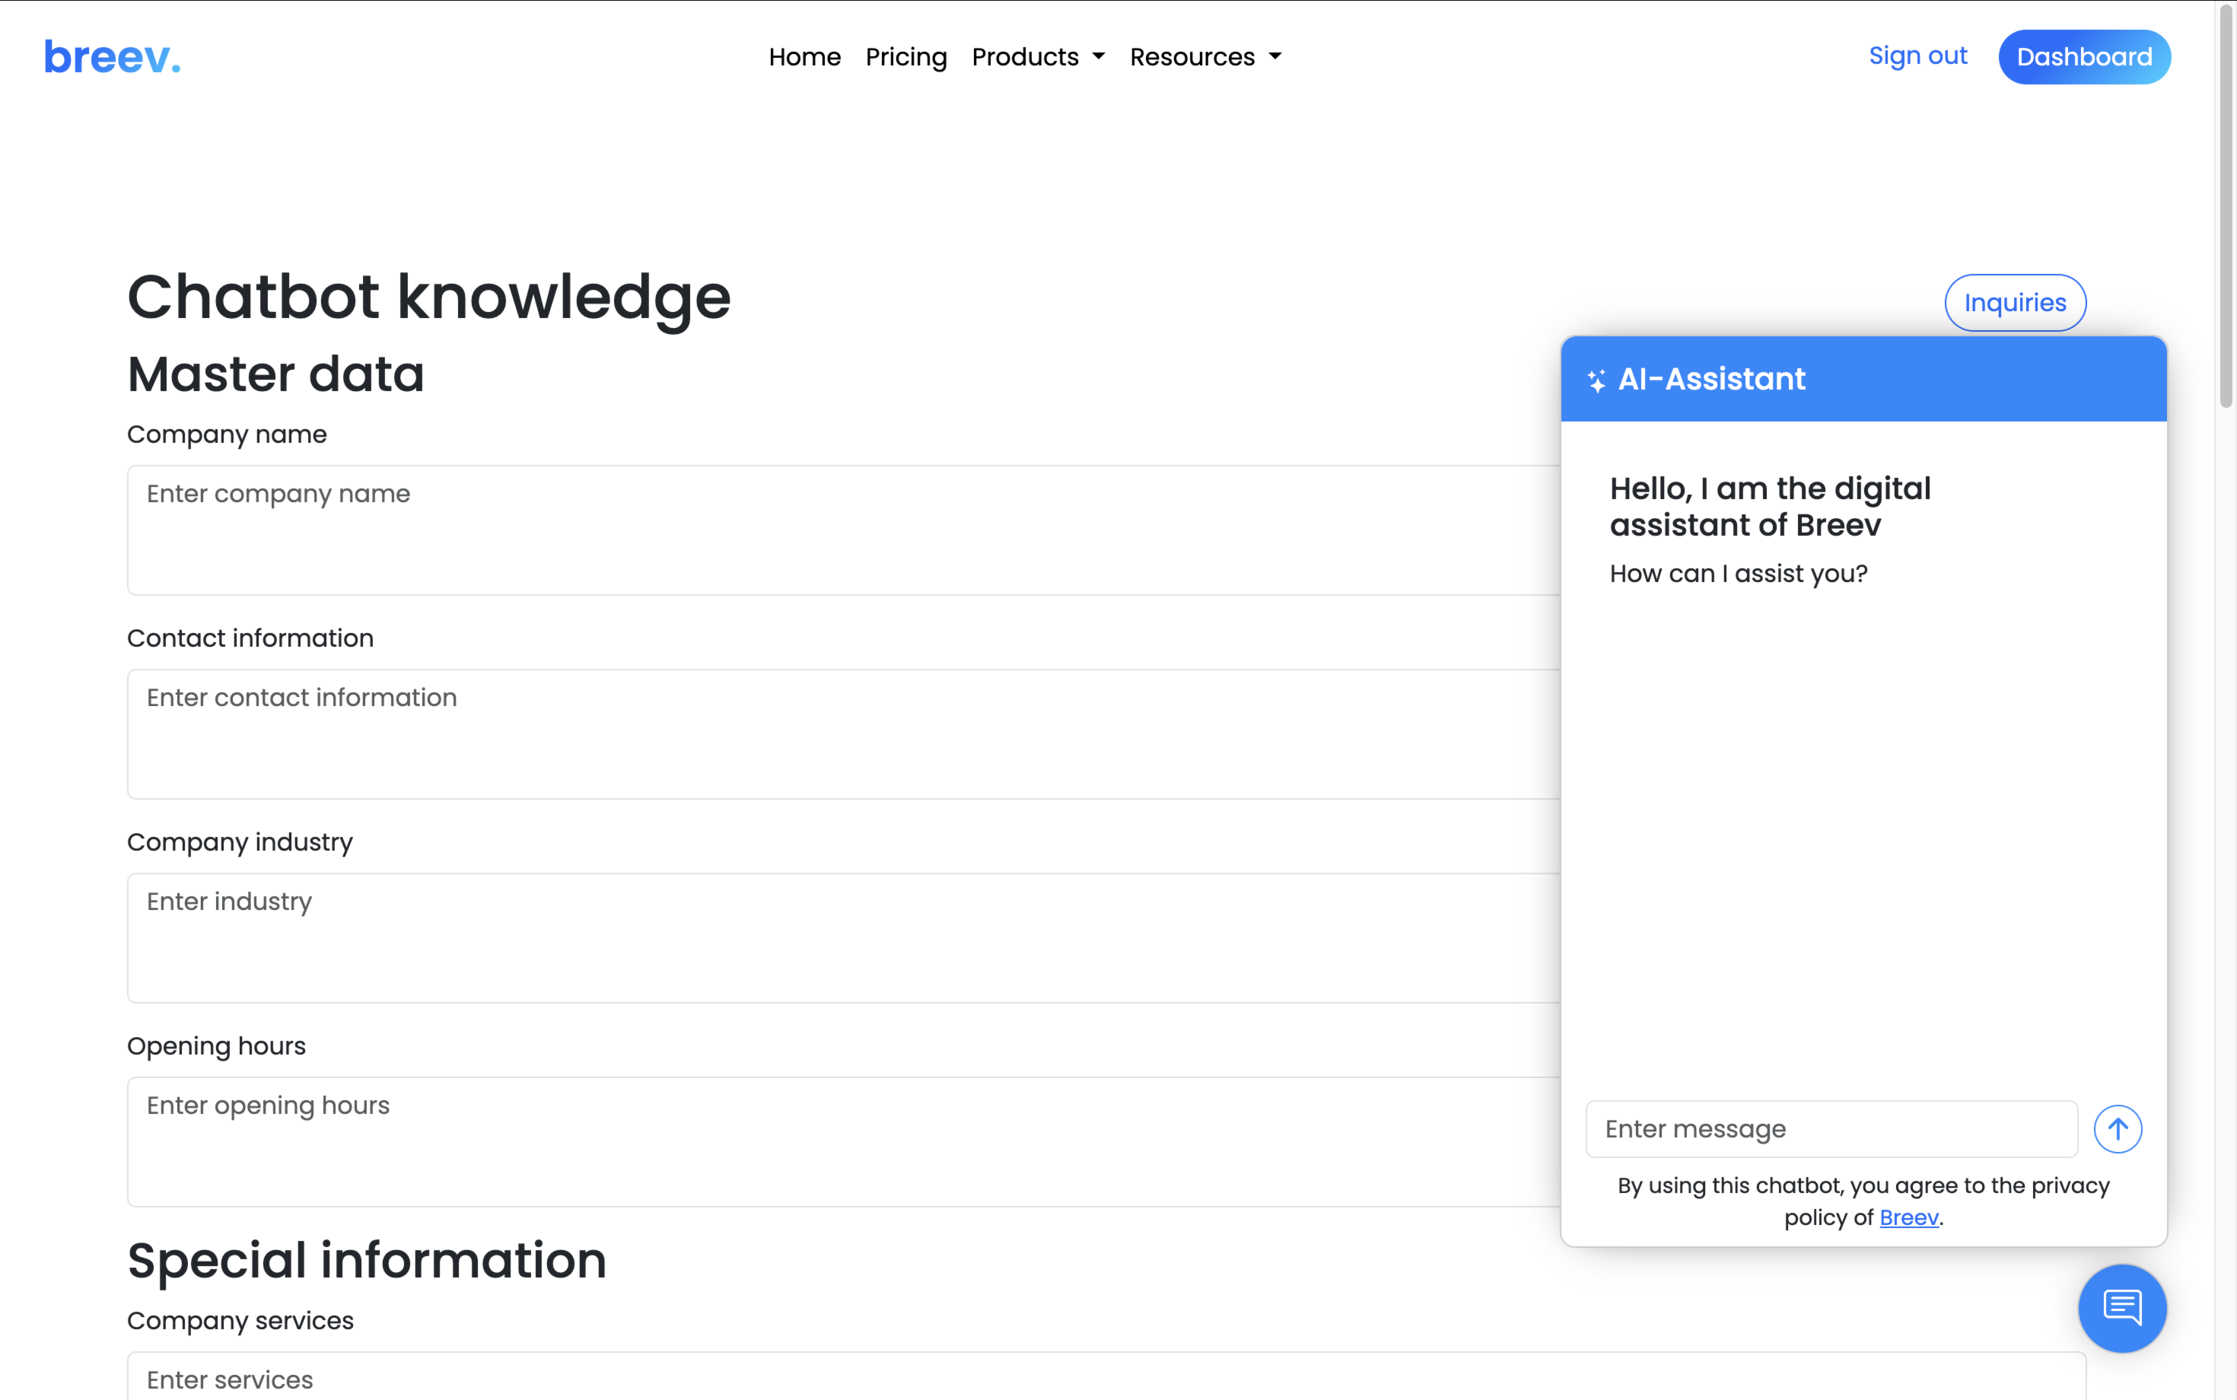
Task: Click the page vertical scrollbar
Action: (x=2225, y=205)
